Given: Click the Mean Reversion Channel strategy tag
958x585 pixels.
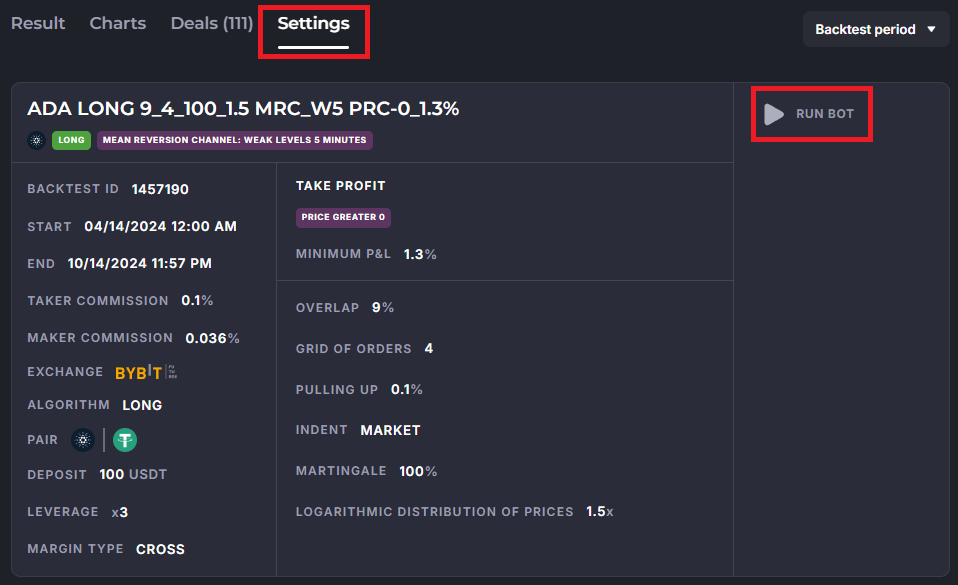Looking at the screenshot, I should click(x=235, y=140).
